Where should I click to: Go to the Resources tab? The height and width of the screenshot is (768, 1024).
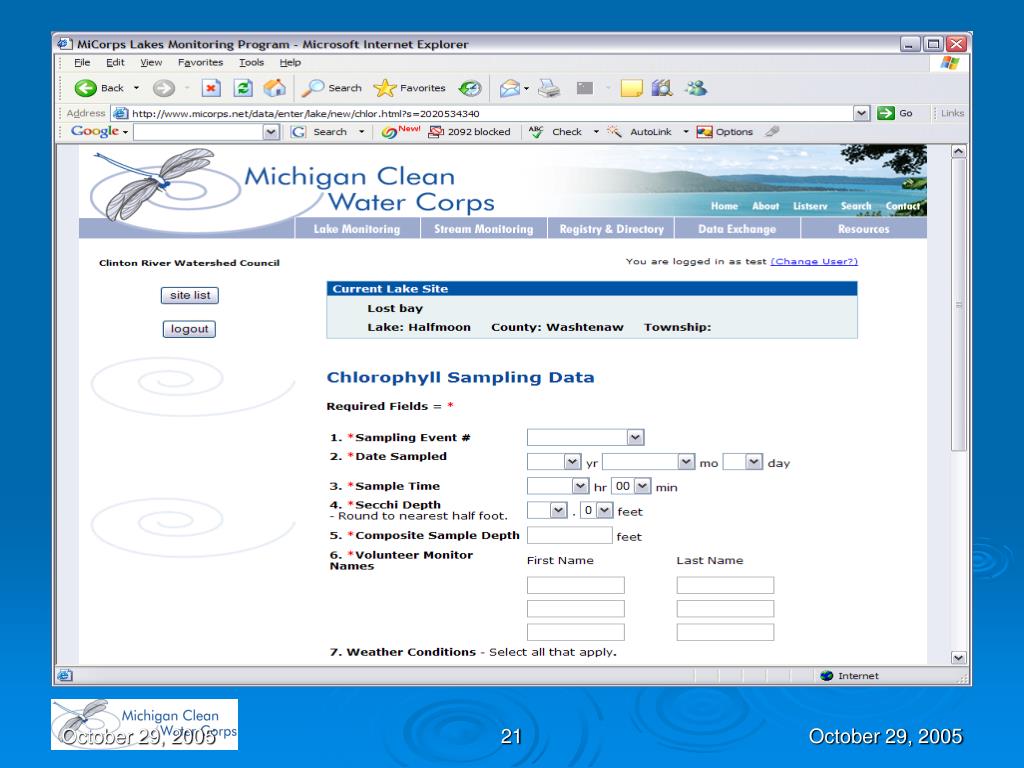click(863, 229)
